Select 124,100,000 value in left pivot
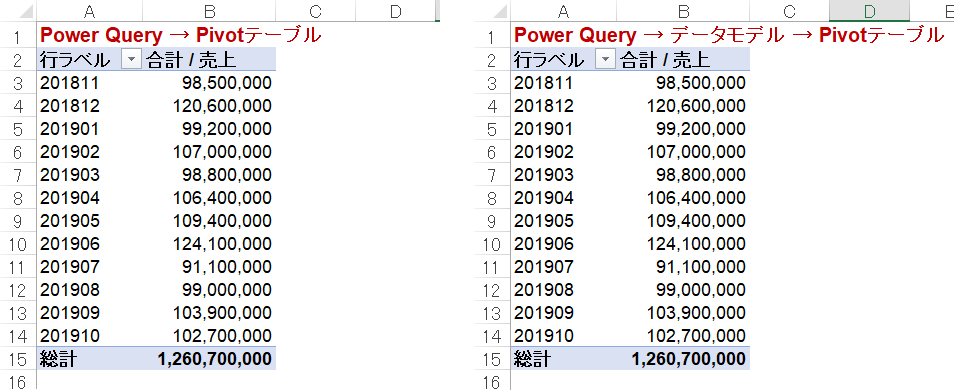The height and width of the screenshot is (390, 954). point(221,244)
